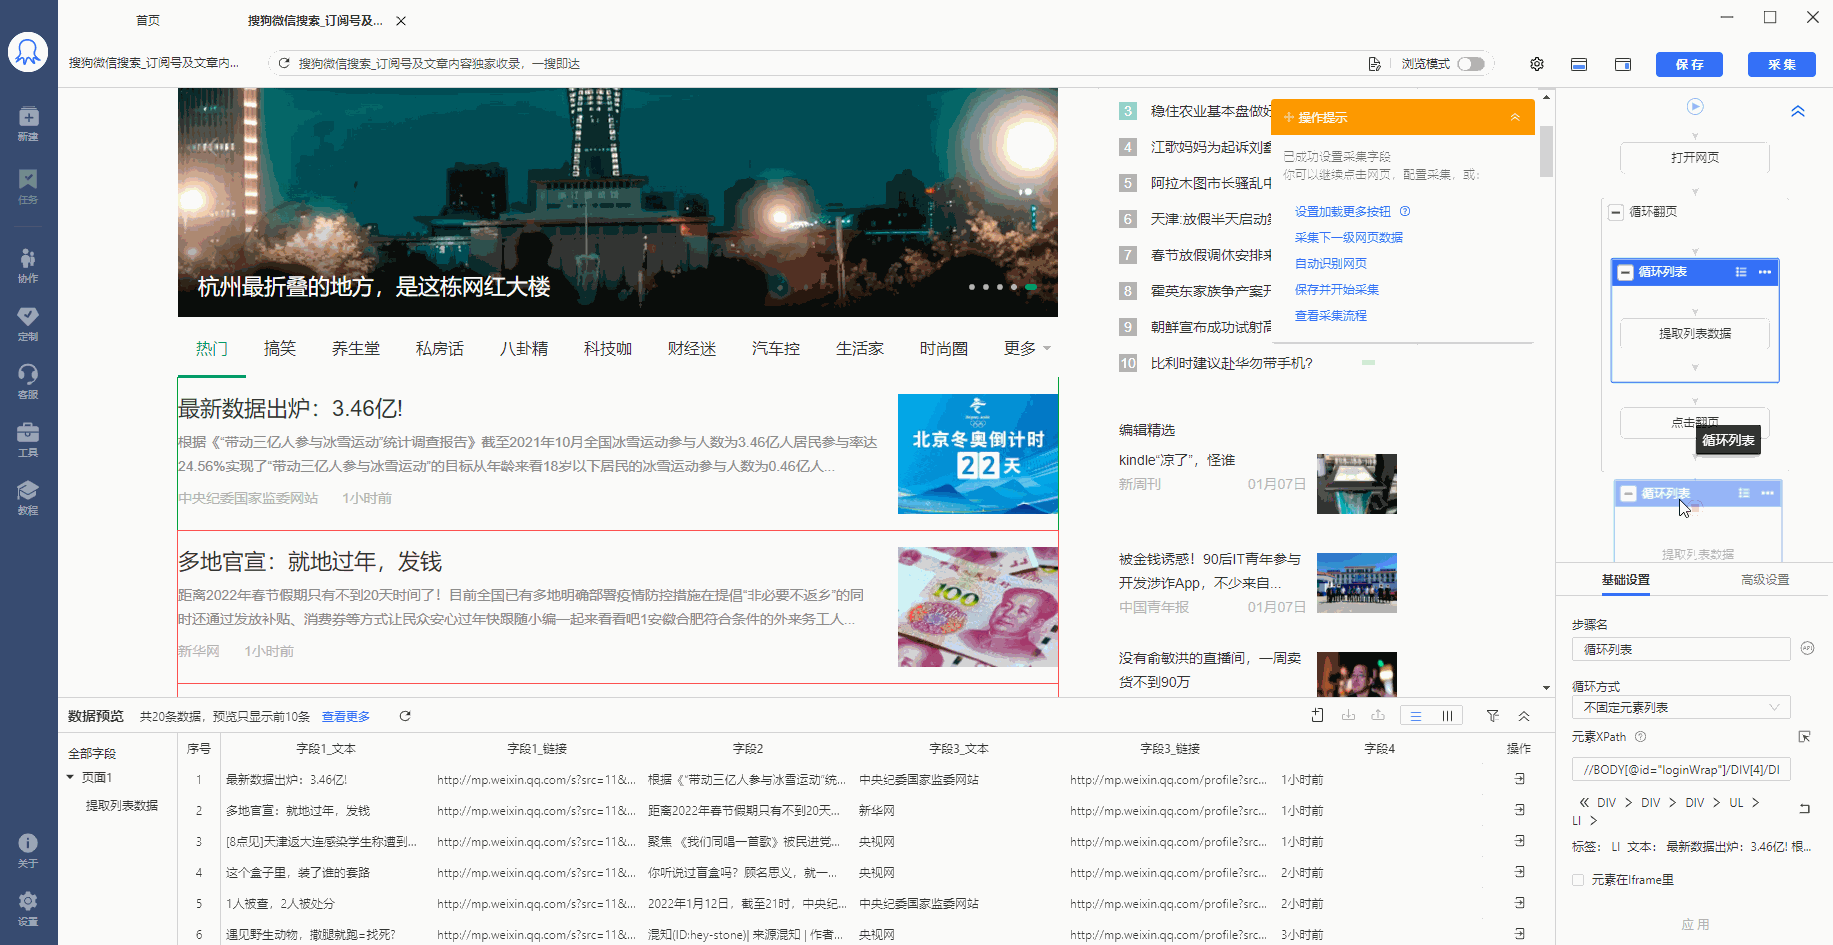This screenshot has height=945, width=1833.
Task: Click the add field icon in data preview
Action: (x=1317, y=715)
